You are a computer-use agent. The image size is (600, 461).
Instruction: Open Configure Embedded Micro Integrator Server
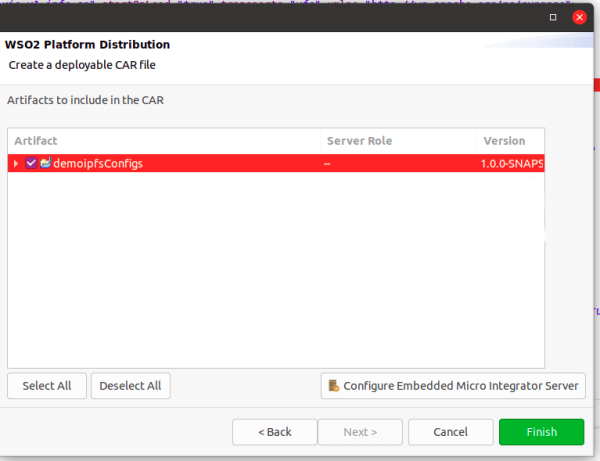click(x=452, y=386)
